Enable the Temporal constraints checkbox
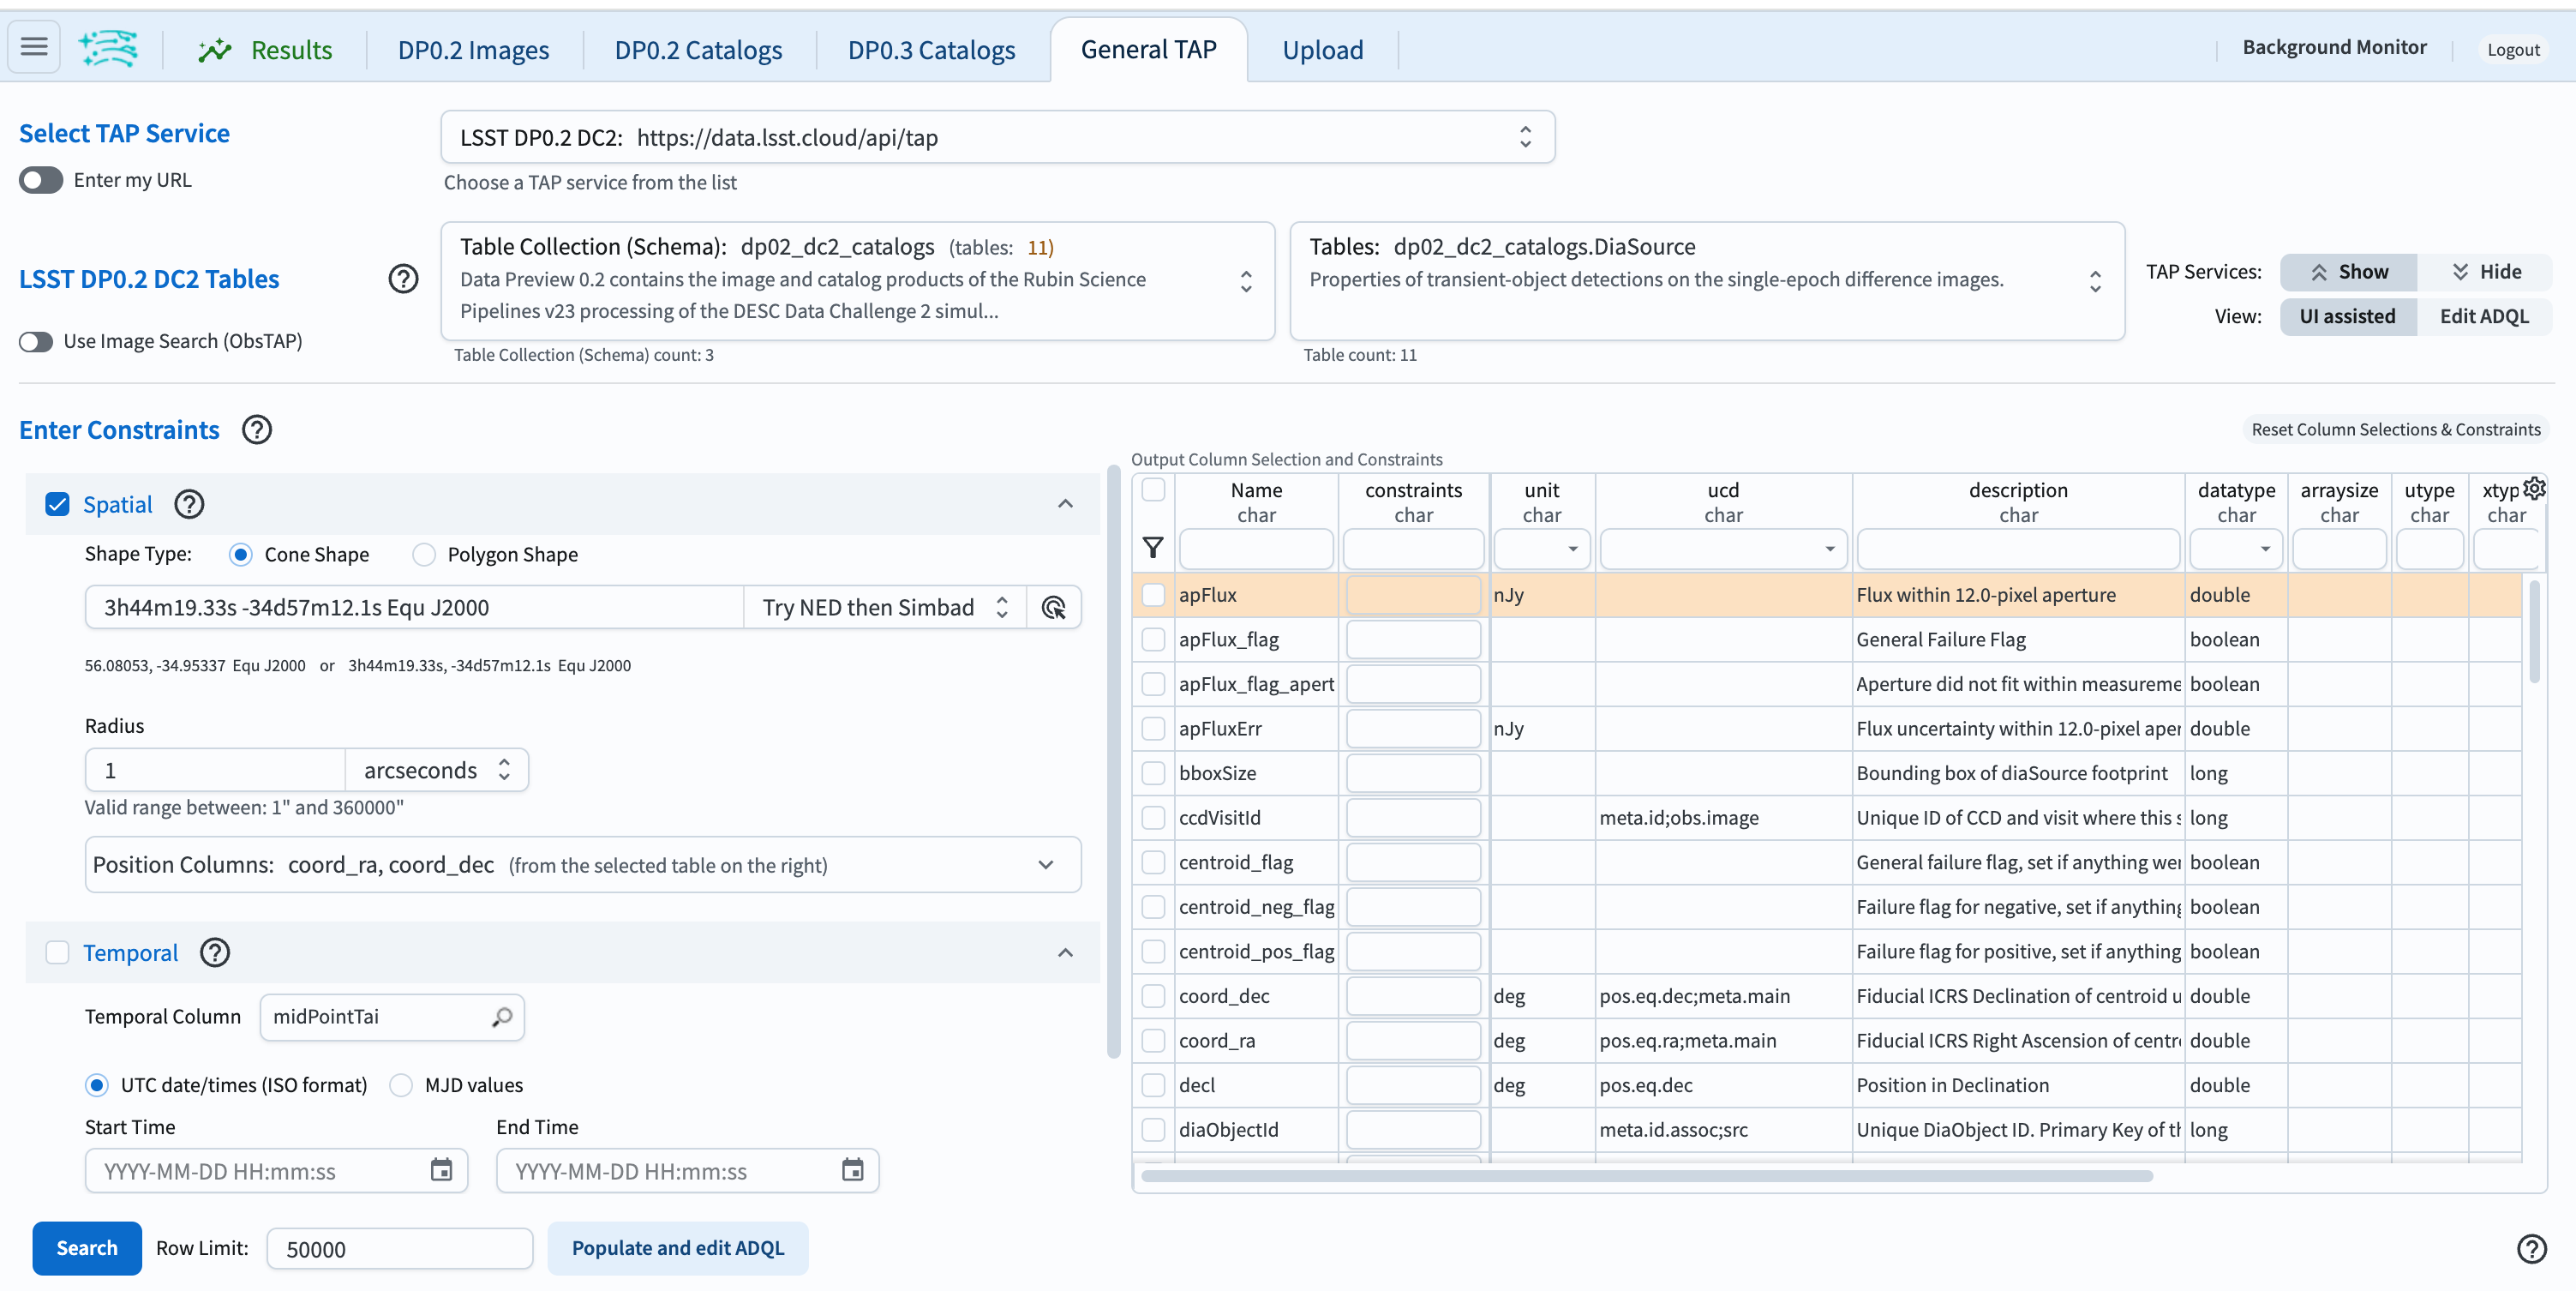 (57, 952)
